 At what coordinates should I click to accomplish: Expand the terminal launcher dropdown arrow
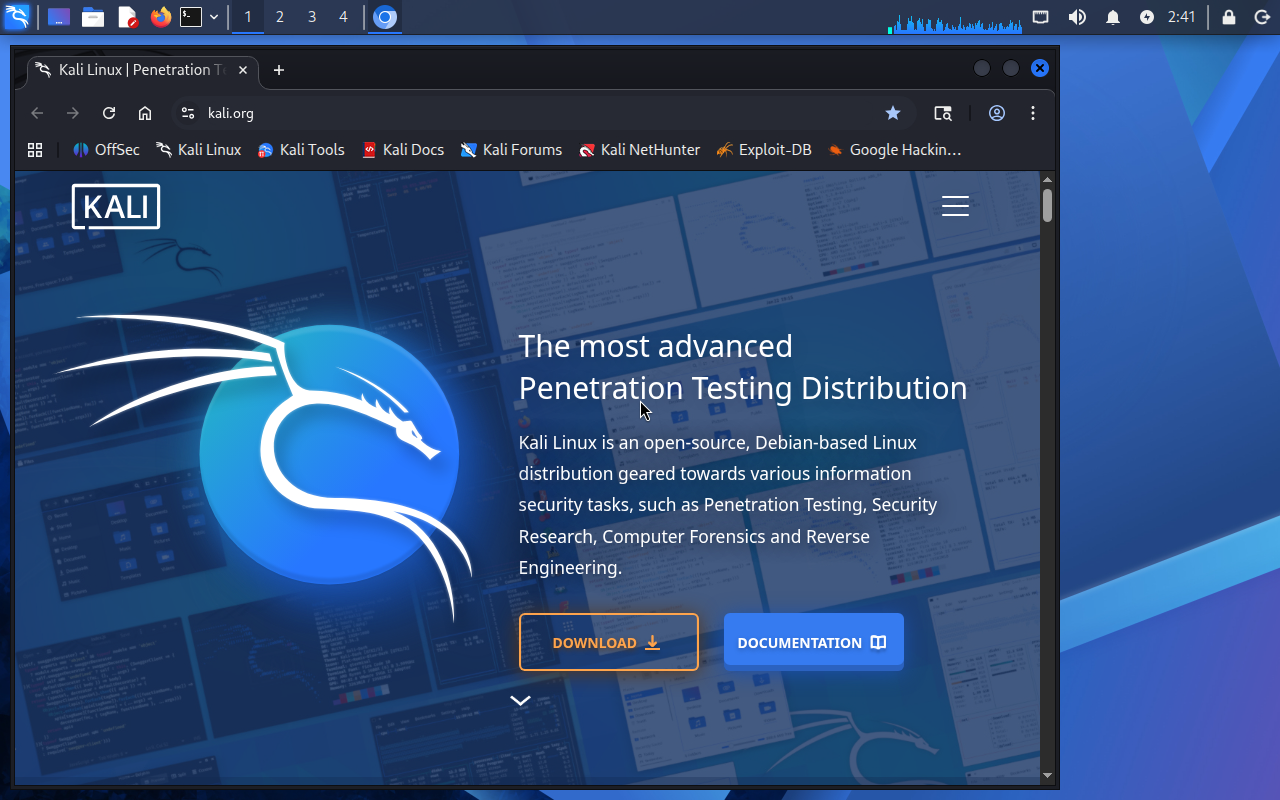point(214,17)
